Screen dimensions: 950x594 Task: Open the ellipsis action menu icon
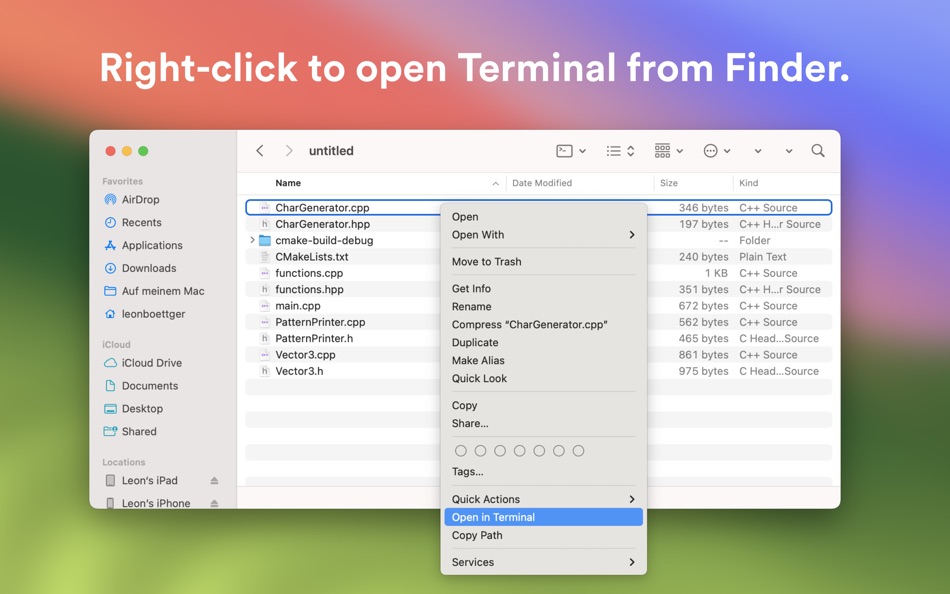(710, 150)
